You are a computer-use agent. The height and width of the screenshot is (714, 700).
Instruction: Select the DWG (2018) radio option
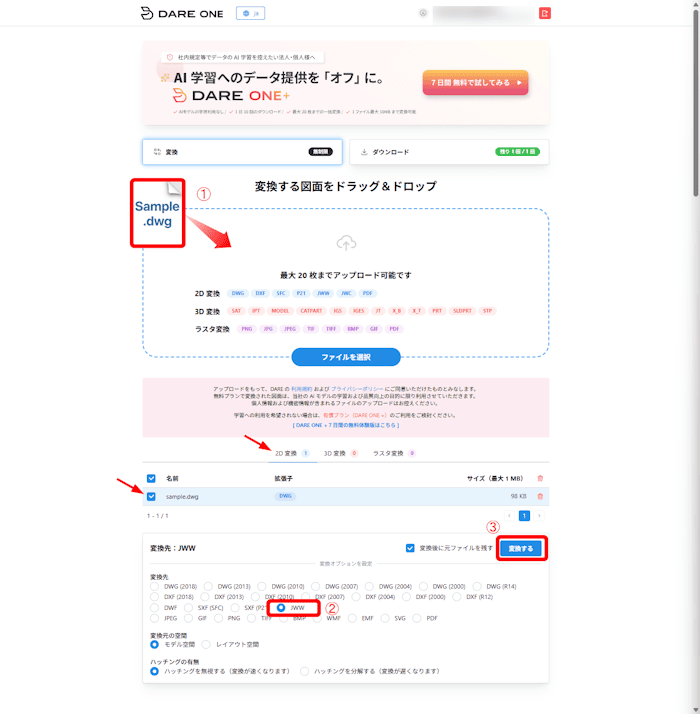click(x=155, y=586)
